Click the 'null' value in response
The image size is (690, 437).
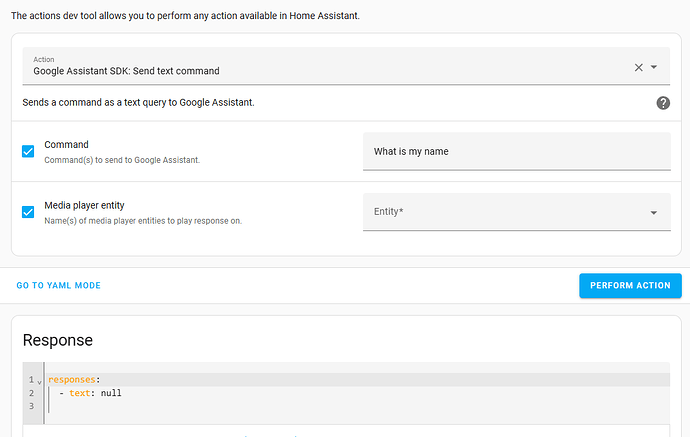coord(111,393)
